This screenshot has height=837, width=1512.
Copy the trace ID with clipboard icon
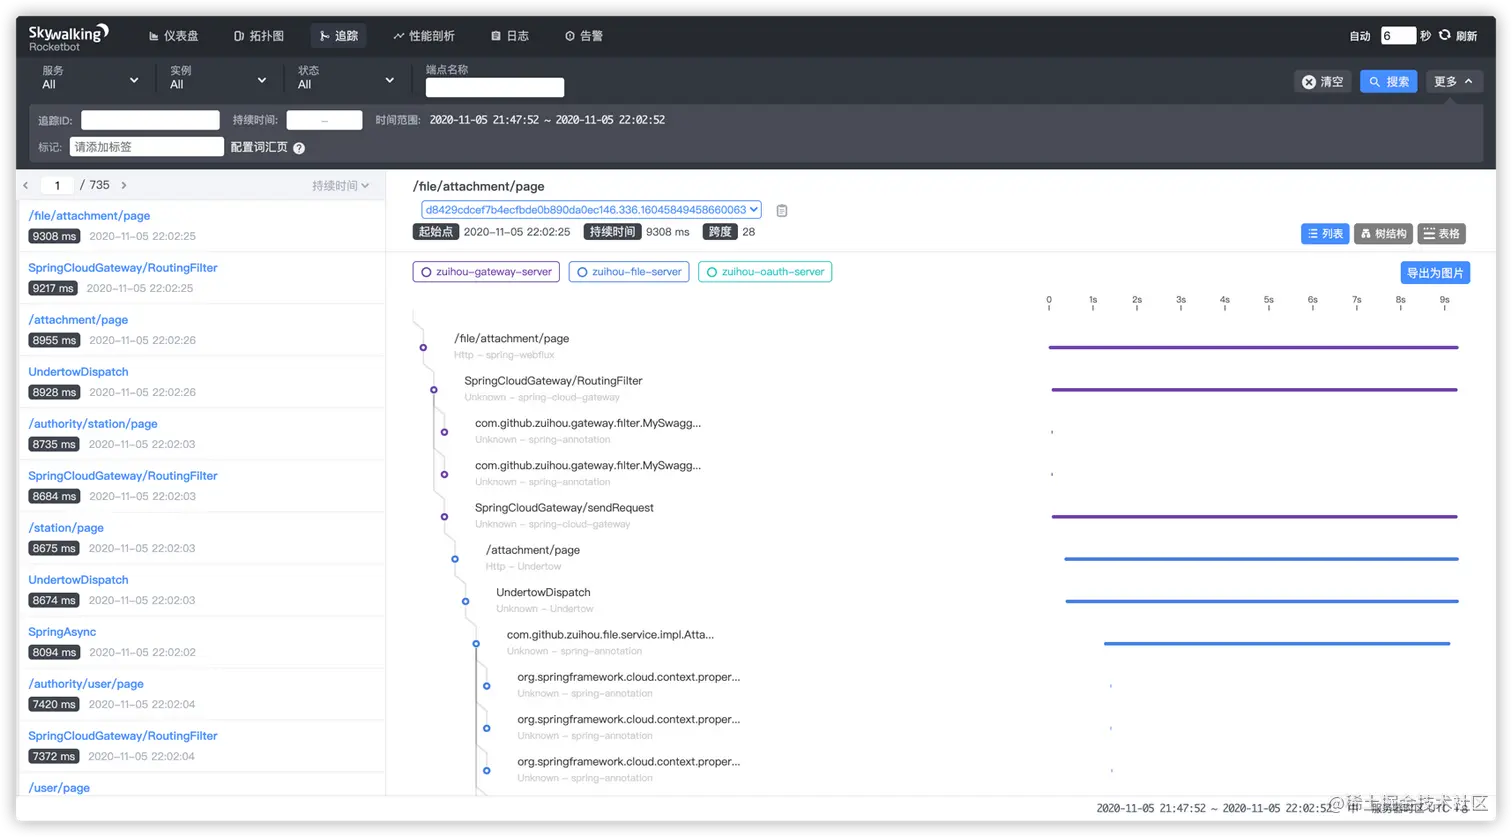click(x=782, y=211)
